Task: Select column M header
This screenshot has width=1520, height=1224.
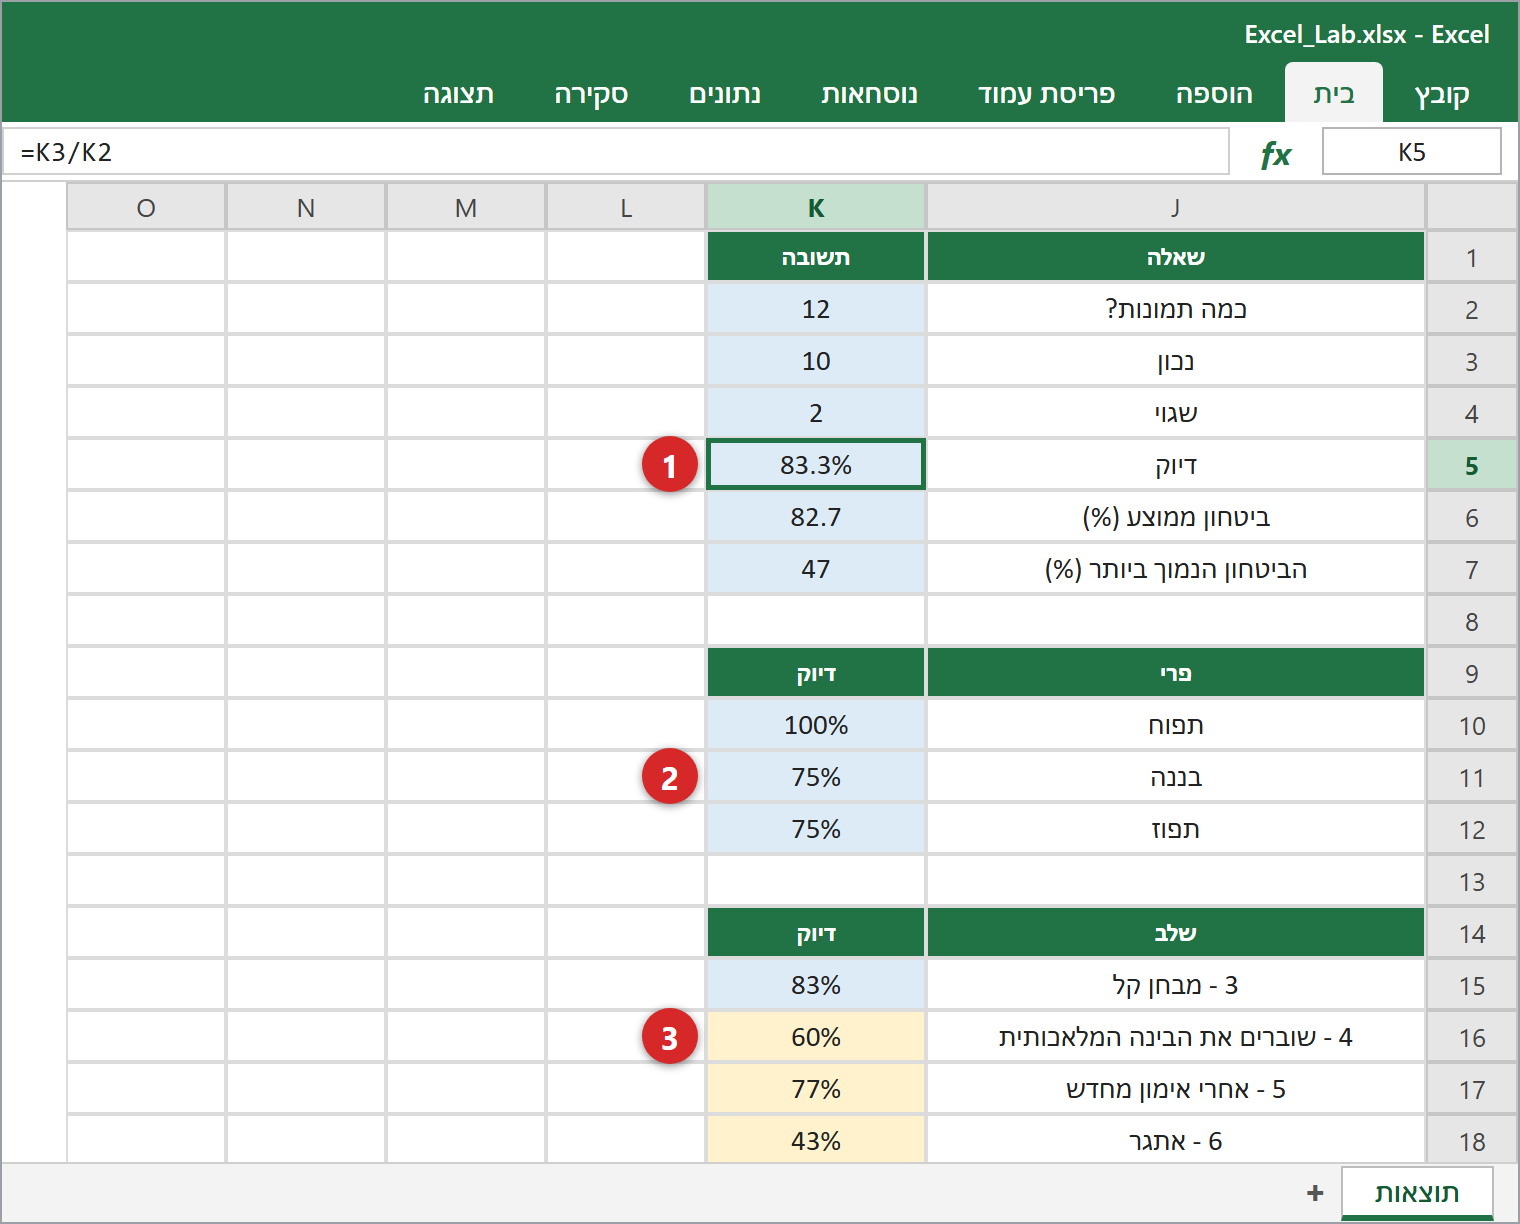Action: point(466,207)
